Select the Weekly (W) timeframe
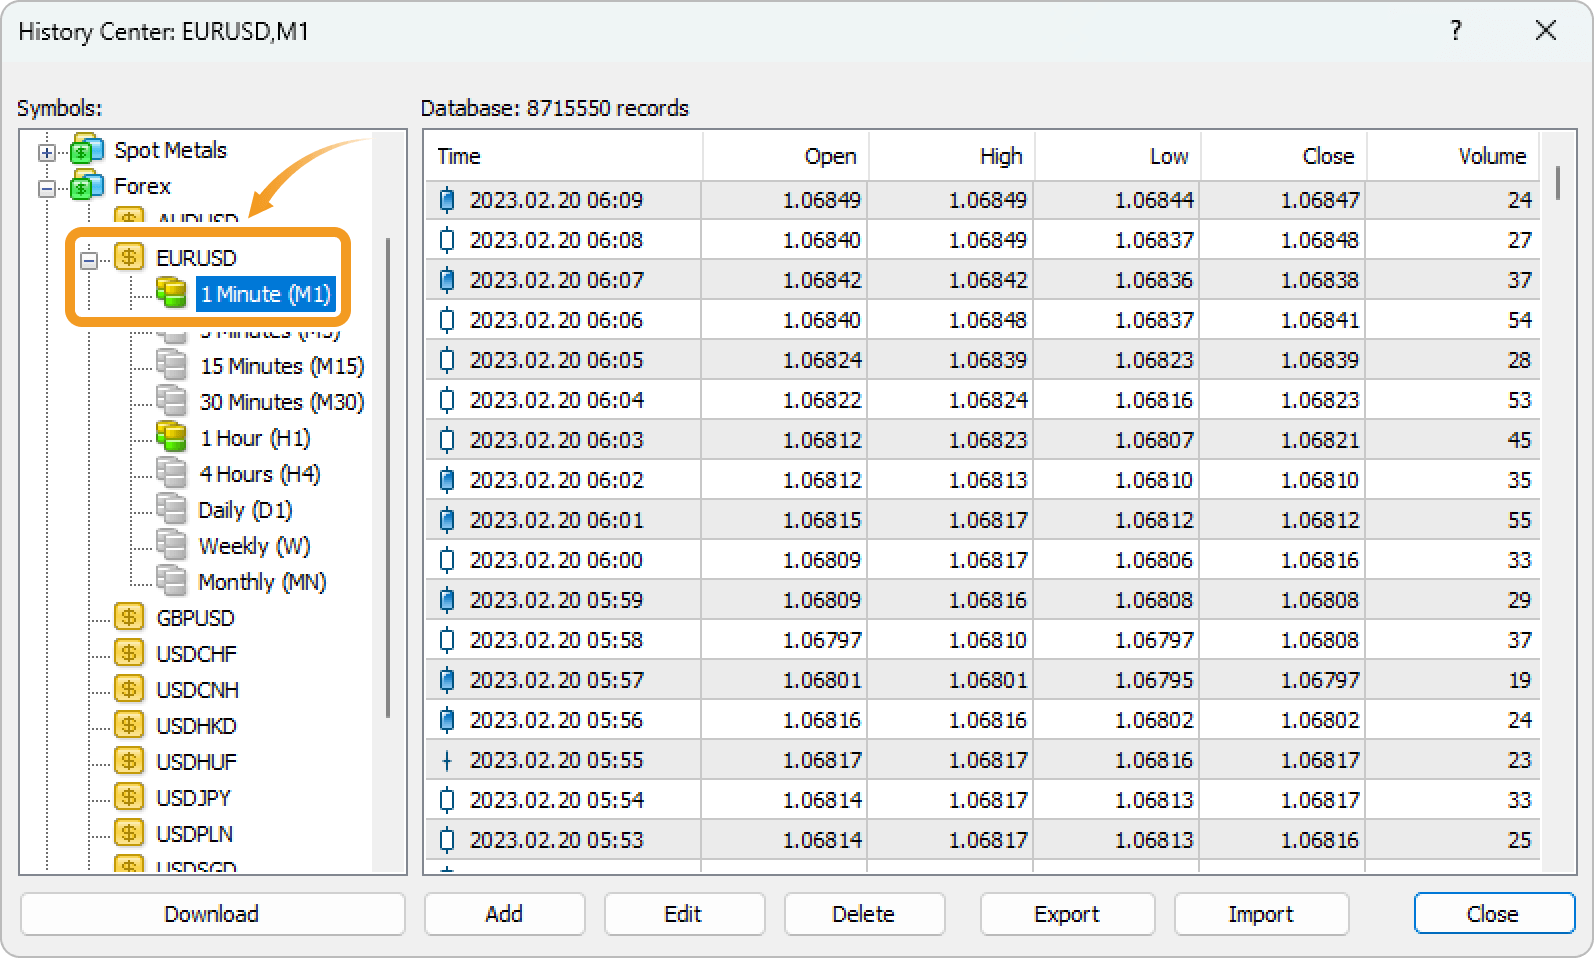 click(x=254, y=546)
